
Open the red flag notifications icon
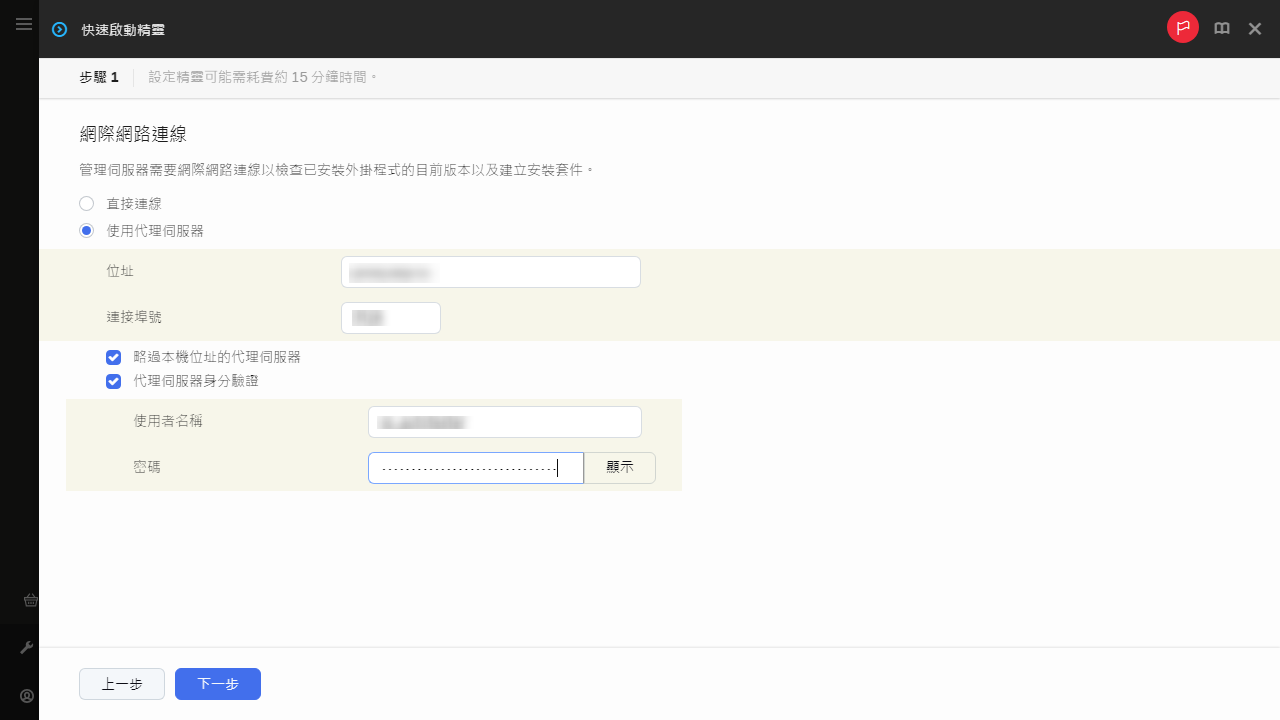[x=1182, y=28]
